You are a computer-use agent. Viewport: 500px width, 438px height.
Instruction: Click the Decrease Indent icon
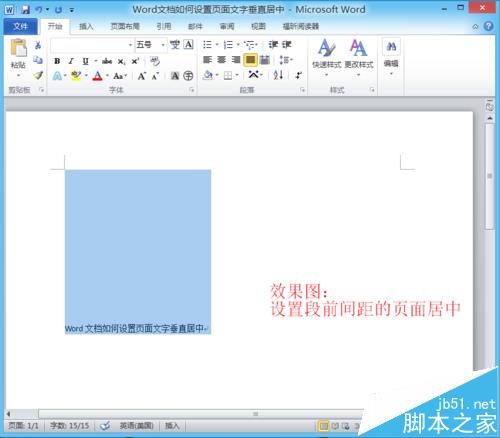[273, 45]
